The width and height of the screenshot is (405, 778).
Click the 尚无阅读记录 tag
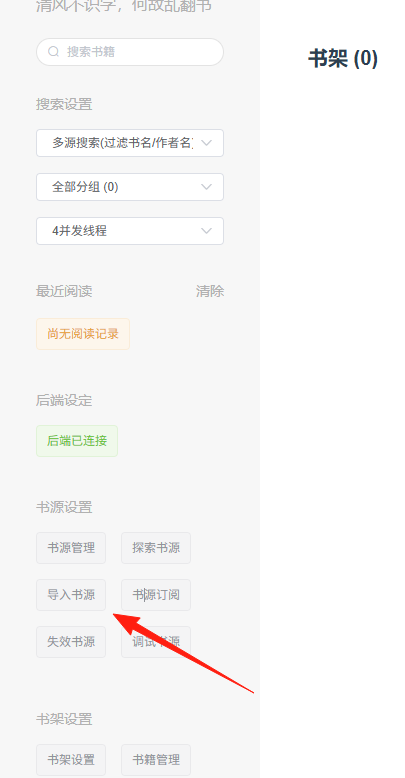point(83,334)
